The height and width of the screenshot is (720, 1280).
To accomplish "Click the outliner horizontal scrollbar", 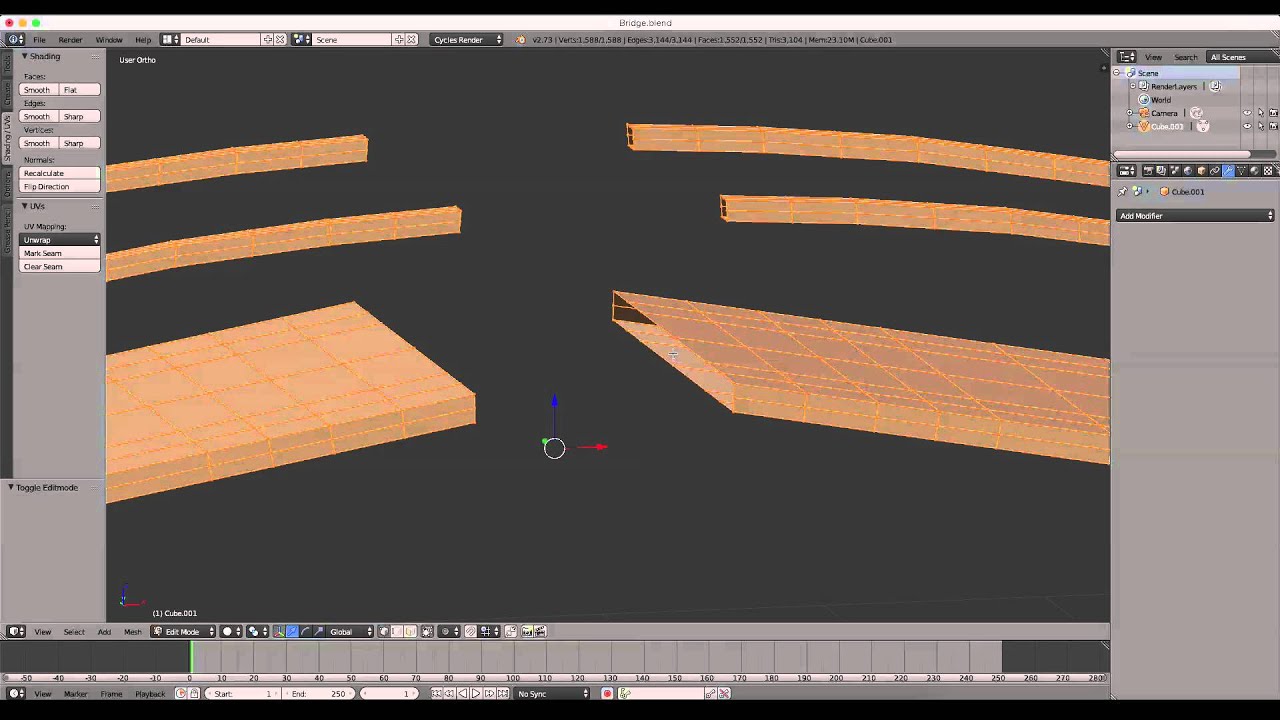I will (x=1182, y=154).
